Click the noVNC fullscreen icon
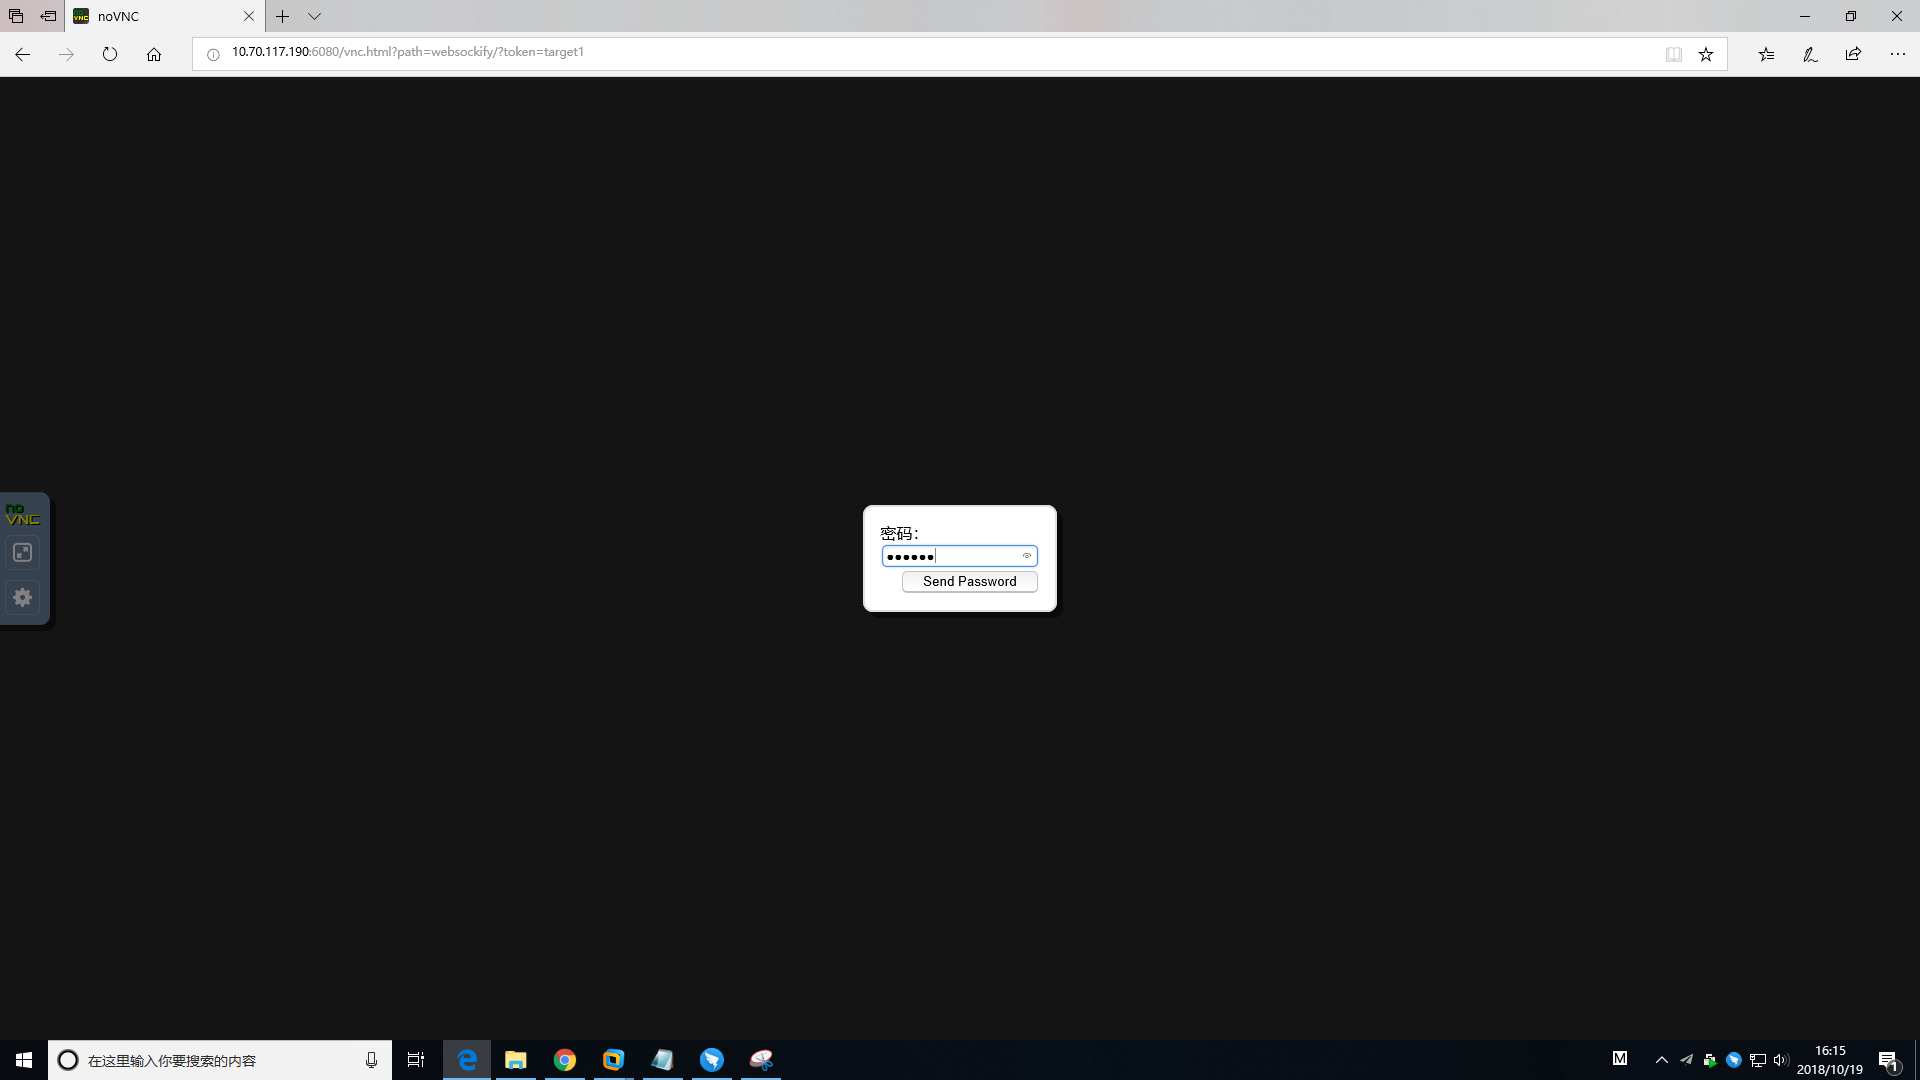 23,553
